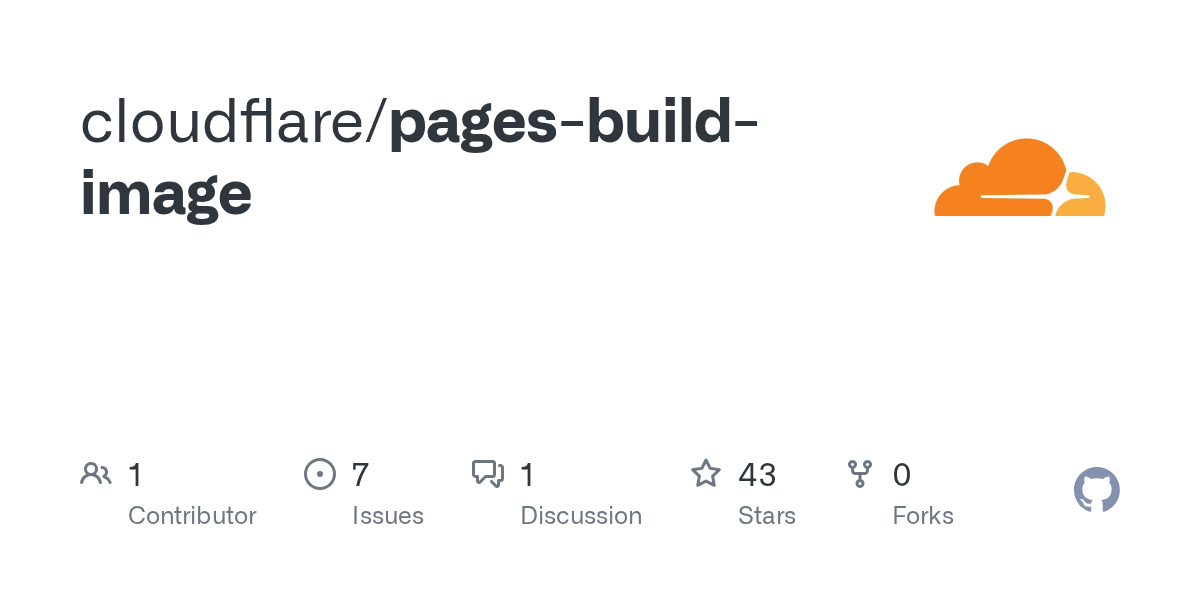Click the fork count 0

(902, 475)
